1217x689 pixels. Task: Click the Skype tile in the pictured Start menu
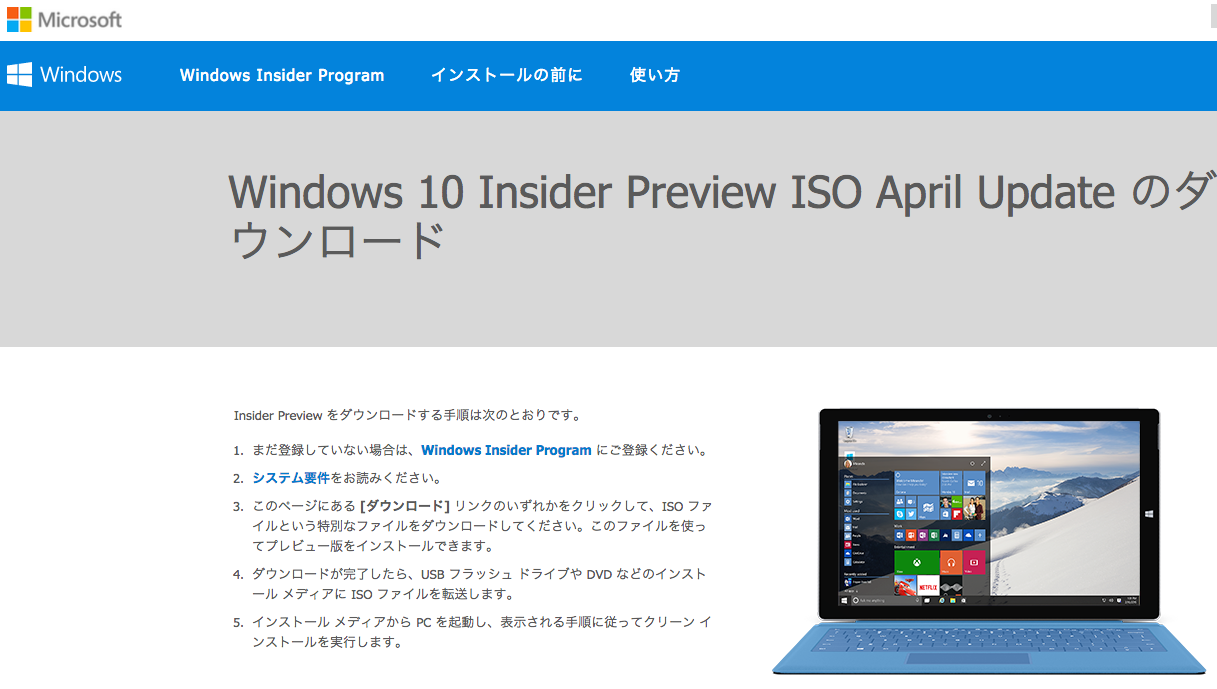(899, 514)
